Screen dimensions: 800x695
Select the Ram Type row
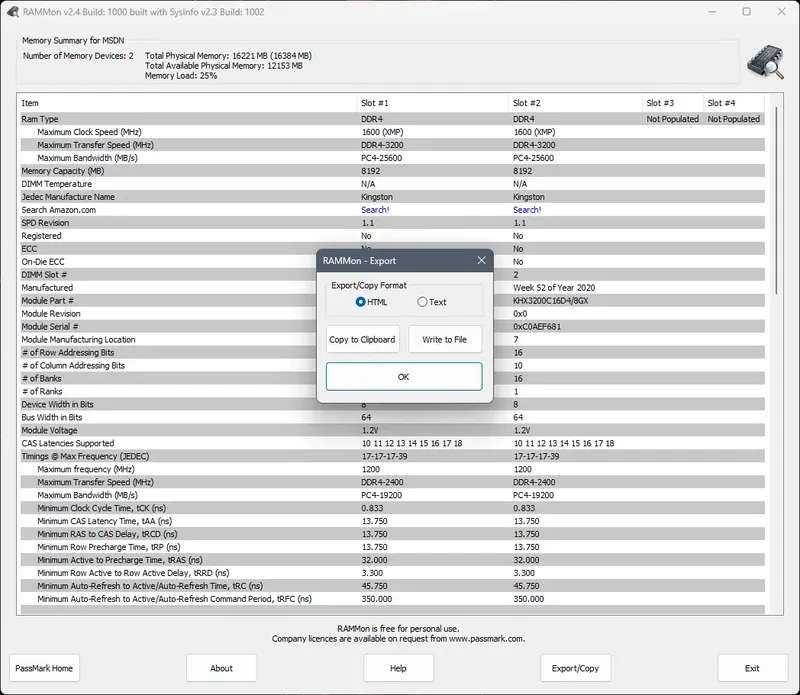[392, 119]
